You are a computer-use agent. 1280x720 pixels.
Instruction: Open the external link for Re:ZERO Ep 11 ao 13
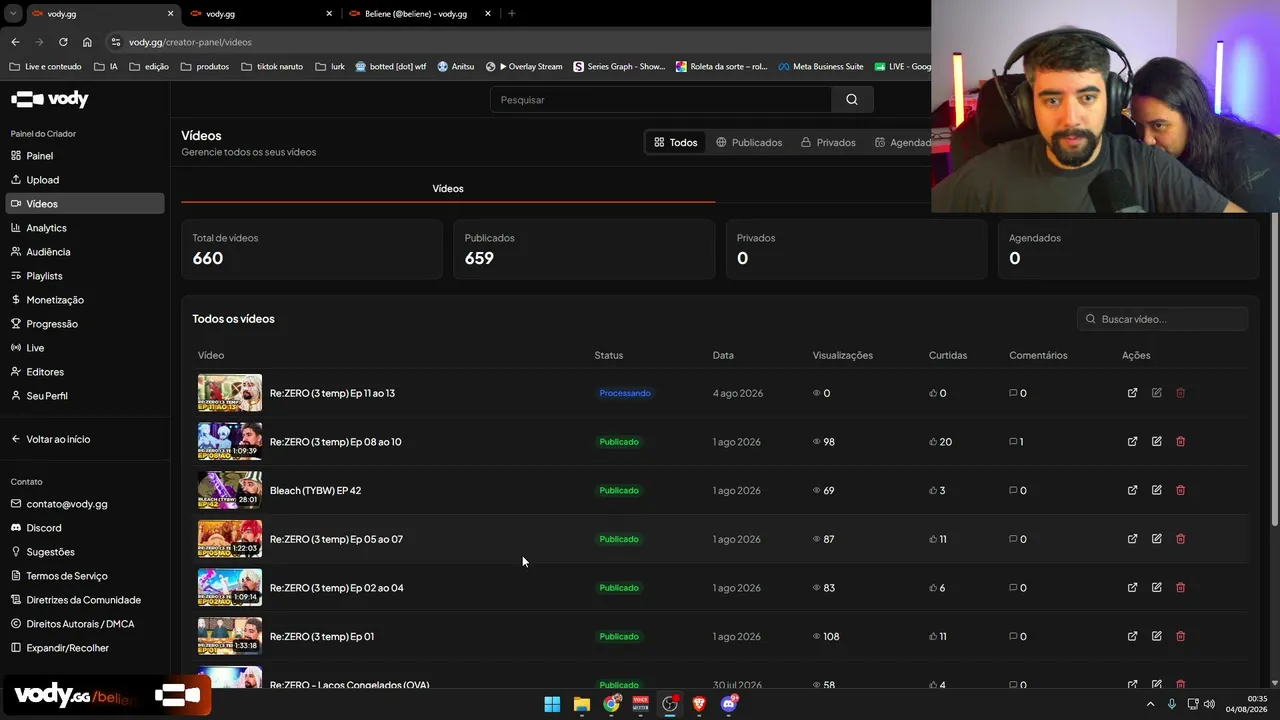(1132, 393)
